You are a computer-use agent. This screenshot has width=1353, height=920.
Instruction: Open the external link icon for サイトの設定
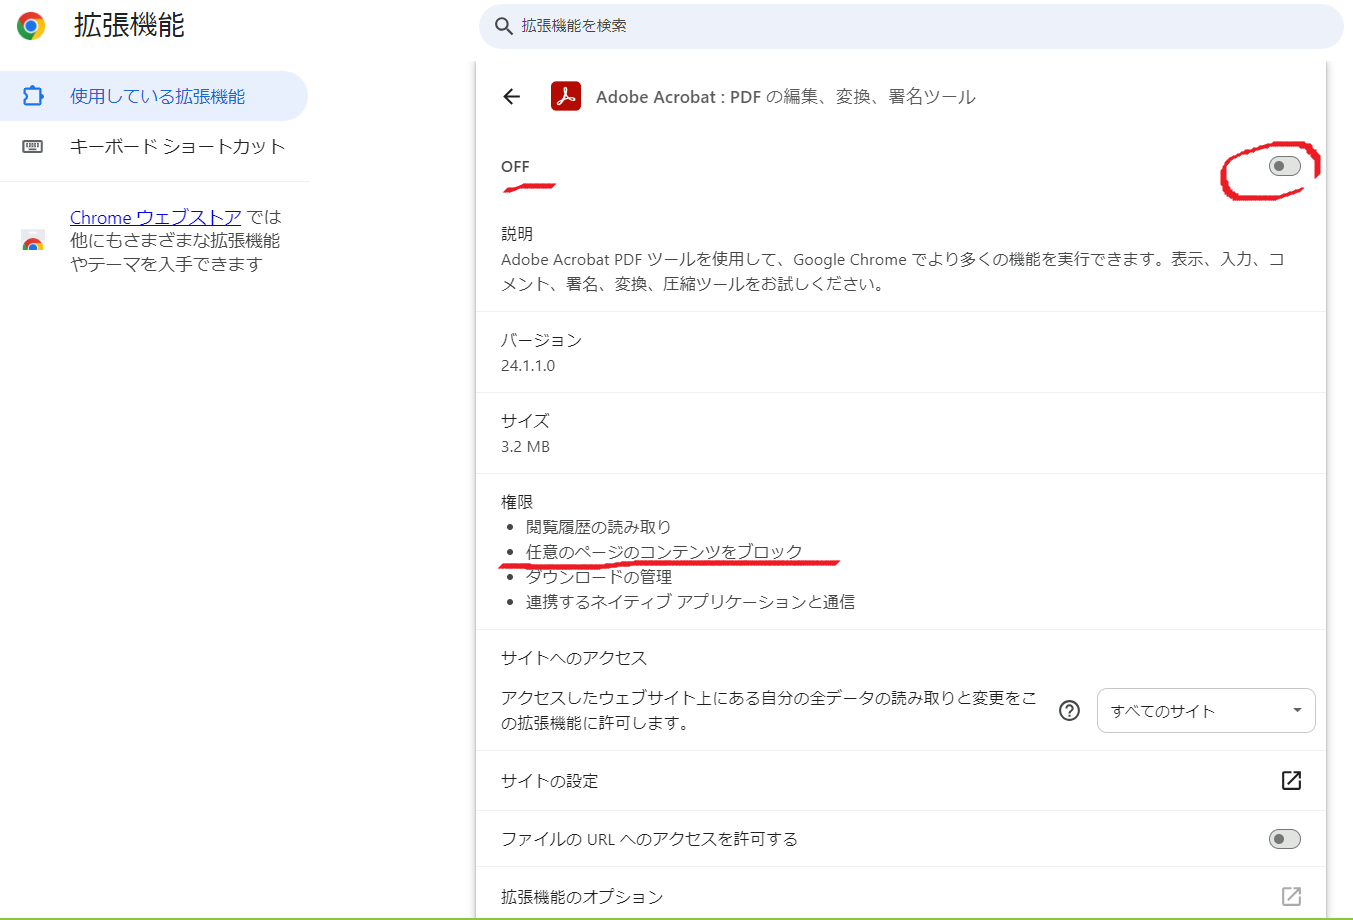point(1291,780)
